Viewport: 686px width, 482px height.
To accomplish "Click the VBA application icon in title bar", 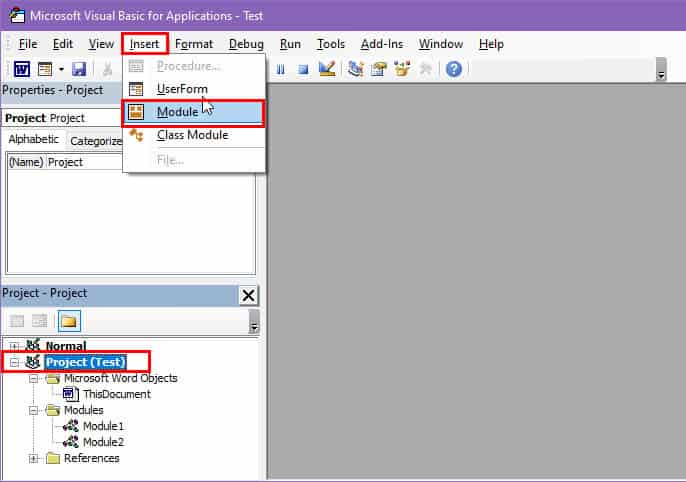I will (17, 16).
